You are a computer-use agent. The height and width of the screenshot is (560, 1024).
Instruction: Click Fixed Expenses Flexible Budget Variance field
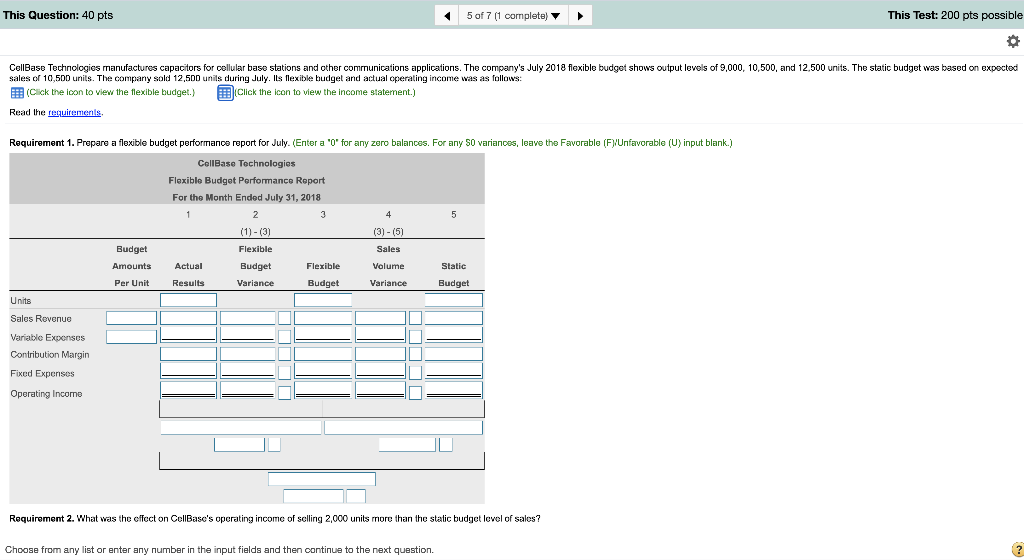(248, 371)
